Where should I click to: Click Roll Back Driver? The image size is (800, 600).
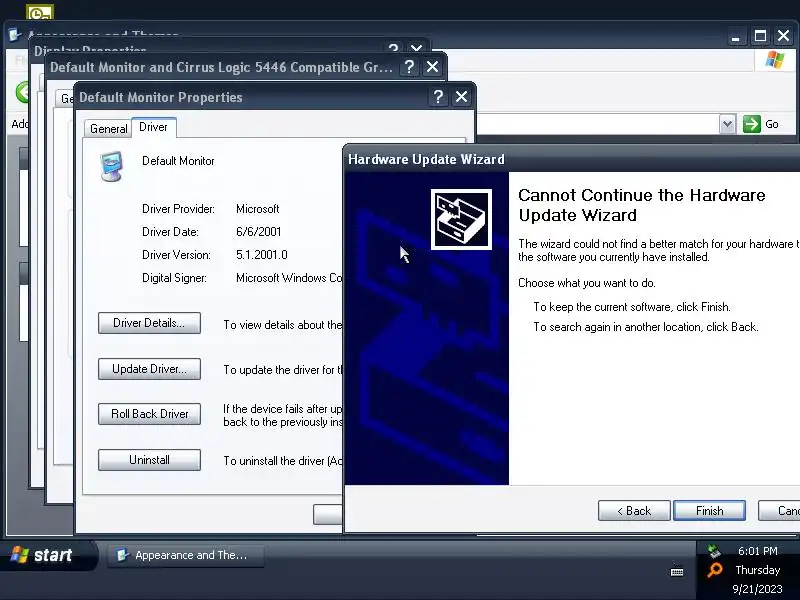(x=149, y=414)
